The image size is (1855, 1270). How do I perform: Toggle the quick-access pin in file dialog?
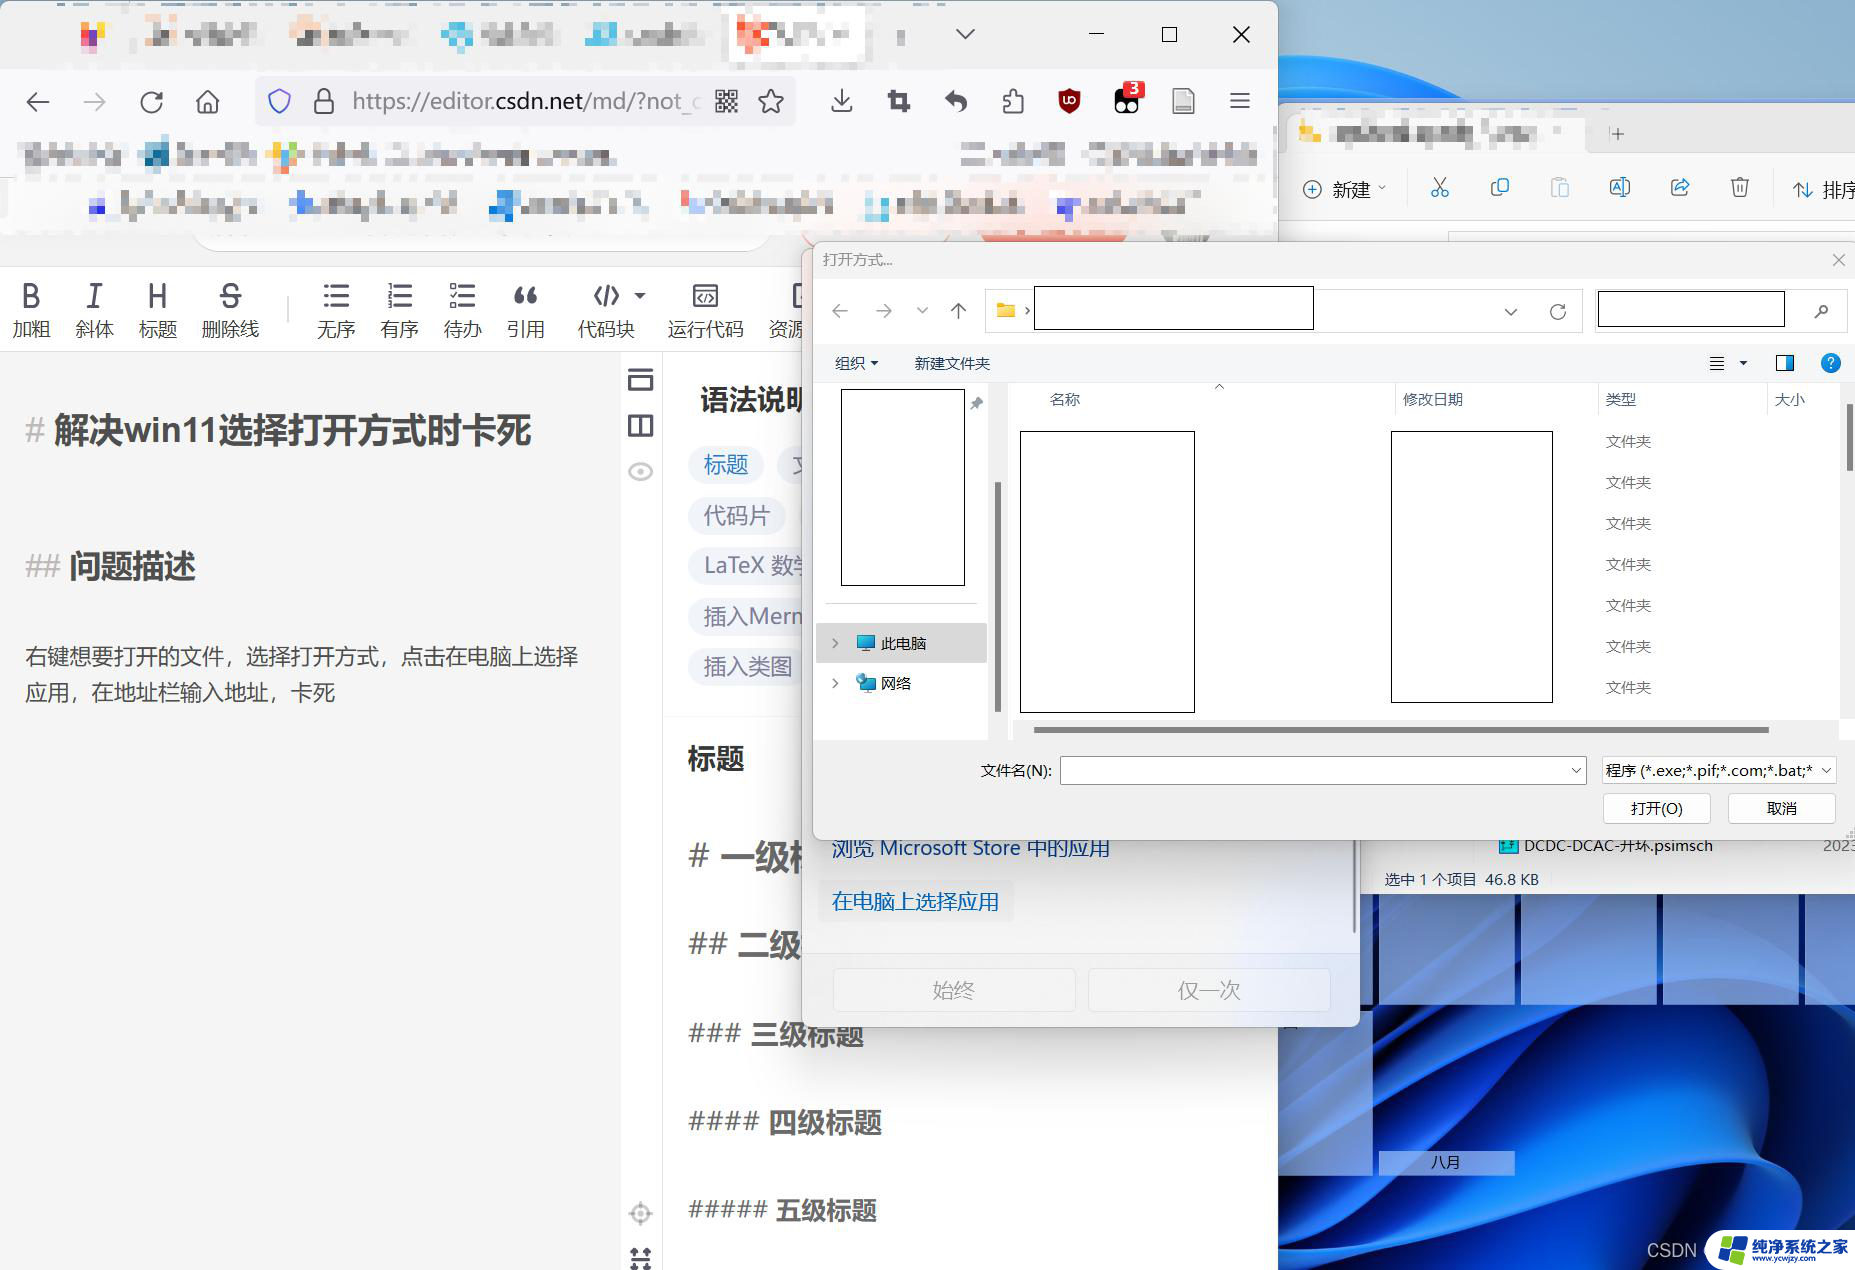coord(976,404)
